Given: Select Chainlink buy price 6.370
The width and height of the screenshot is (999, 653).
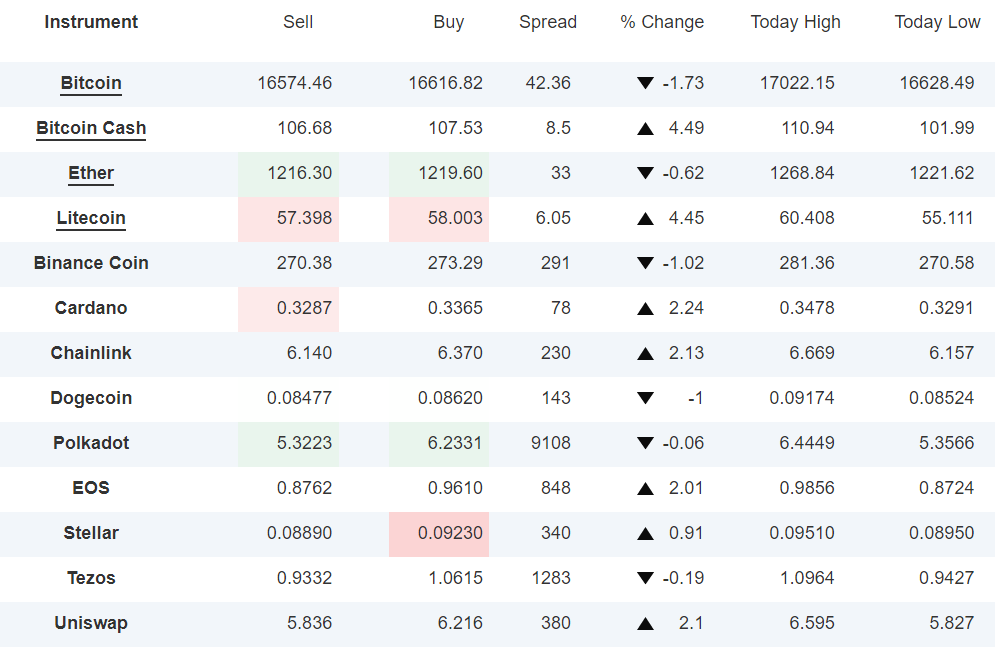Looking at the screenshot, I should pyautogui.click(x=460, y=353).
